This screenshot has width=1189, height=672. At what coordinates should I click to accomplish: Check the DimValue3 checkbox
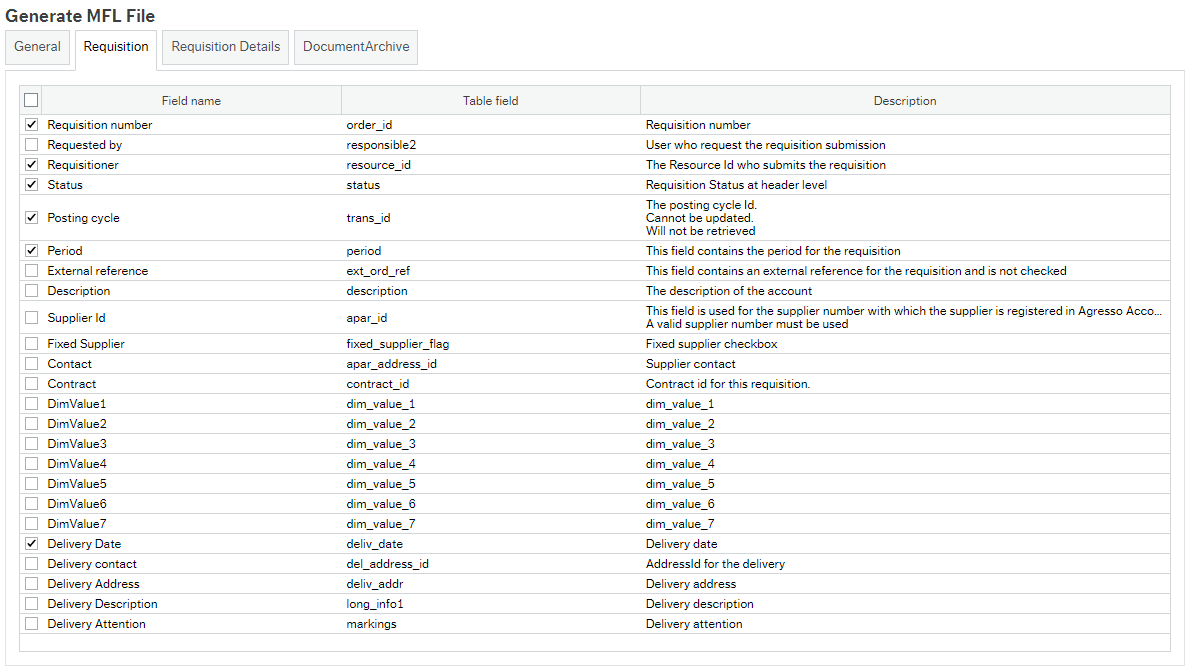pyautogui.click(x=31, y=444)
